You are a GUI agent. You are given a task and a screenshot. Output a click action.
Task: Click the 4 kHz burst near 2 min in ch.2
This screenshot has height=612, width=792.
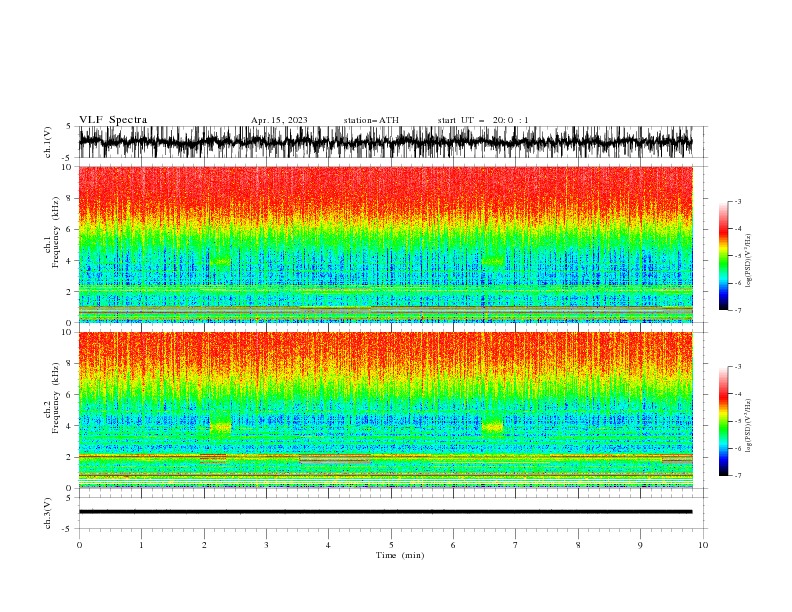click(x=221, y=427)
